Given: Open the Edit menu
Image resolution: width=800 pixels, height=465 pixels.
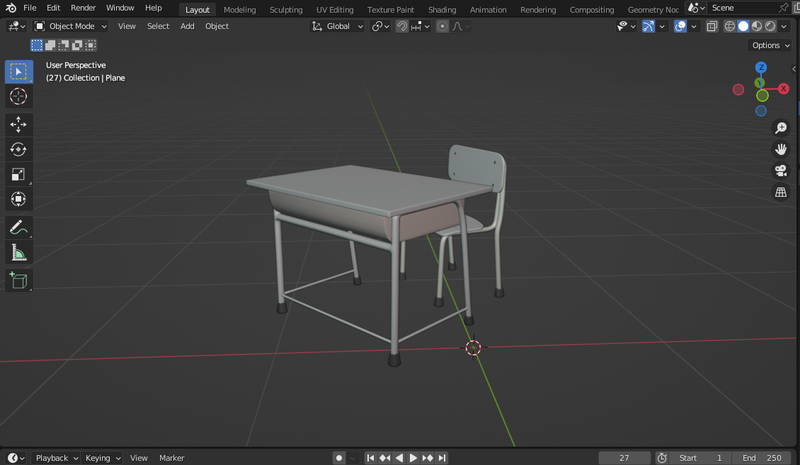Looking at the screenshot, I should click(x=53, y=8).
